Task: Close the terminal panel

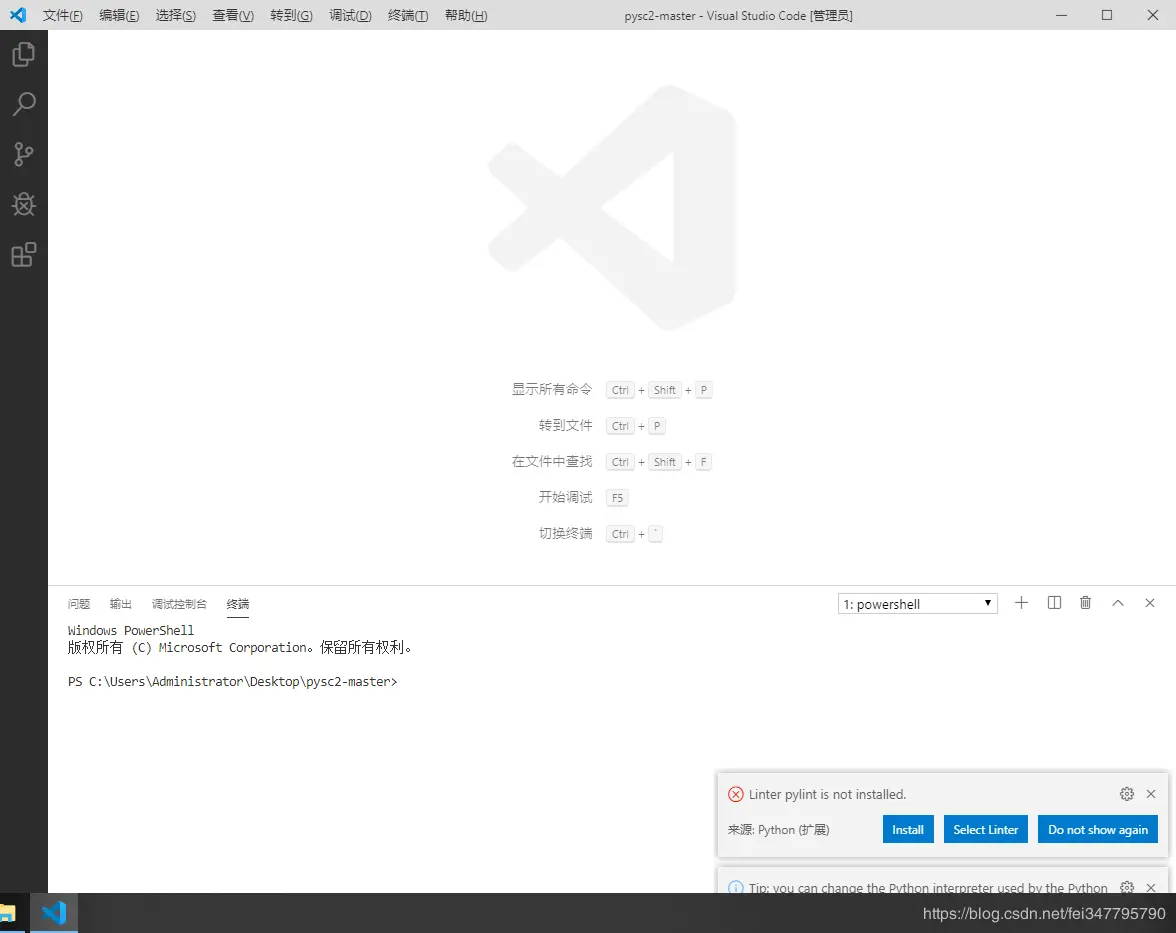Action: [1150, 603]
